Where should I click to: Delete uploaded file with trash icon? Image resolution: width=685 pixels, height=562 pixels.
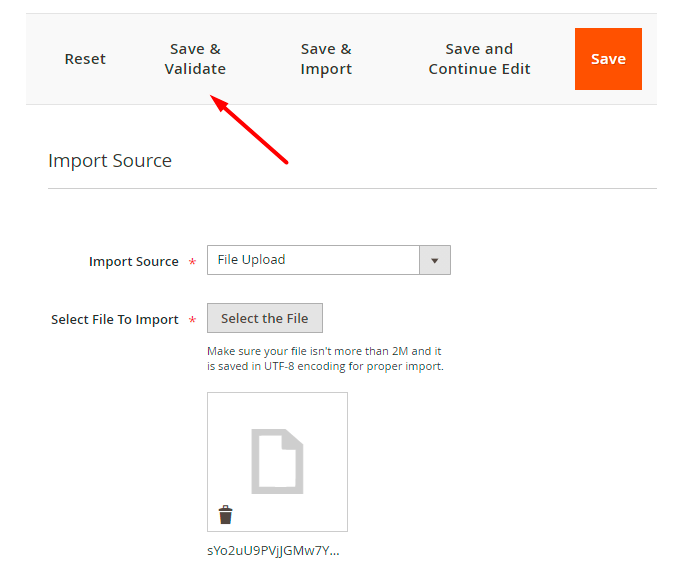click(226, 515)
